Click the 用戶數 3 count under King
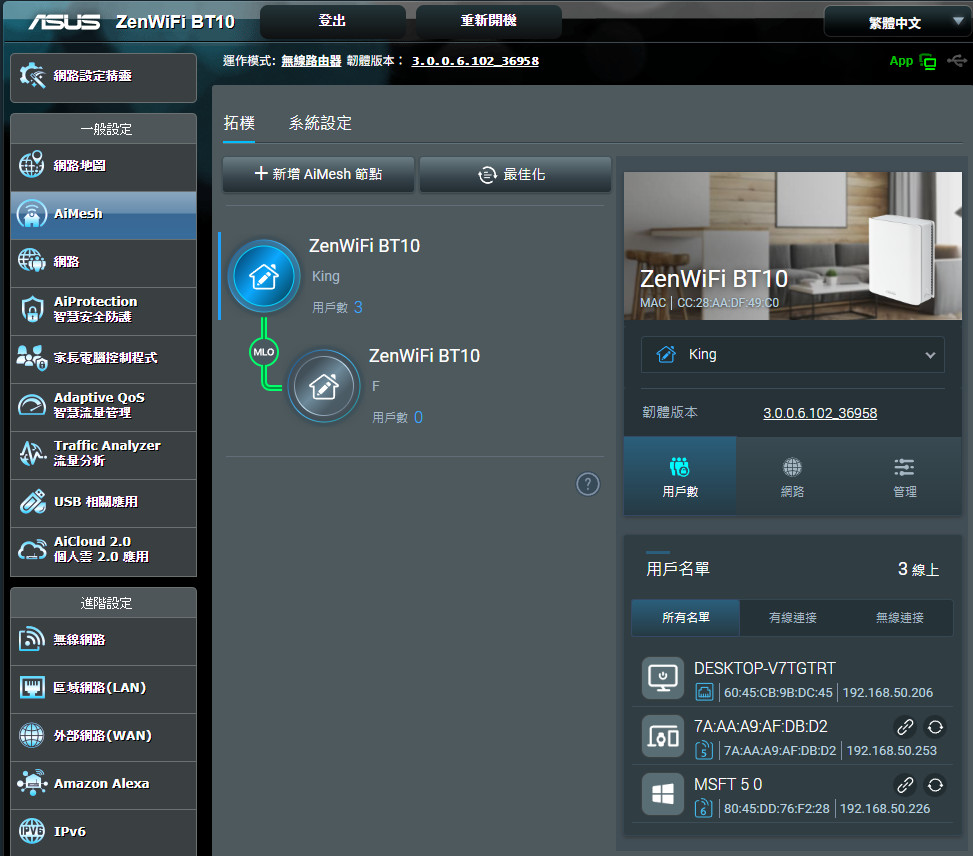 pos(337,307)
